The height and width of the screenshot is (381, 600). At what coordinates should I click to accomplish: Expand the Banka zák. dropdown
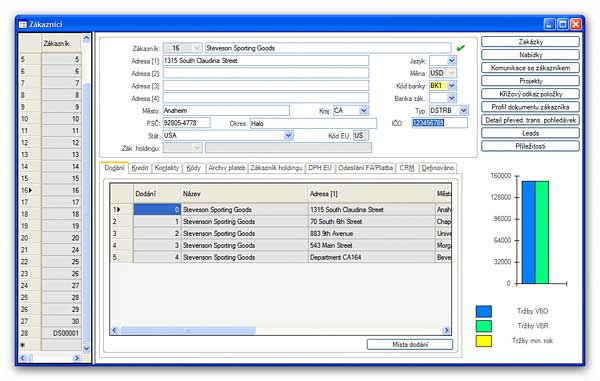click(x=452, y=98)
